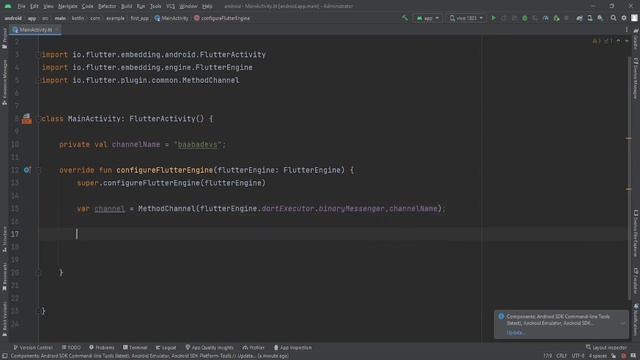The width and height of the screenshot is (640, 360).
Task: Toggle the Bookmarks sidebar panel
Action: [x=4, y=276]
